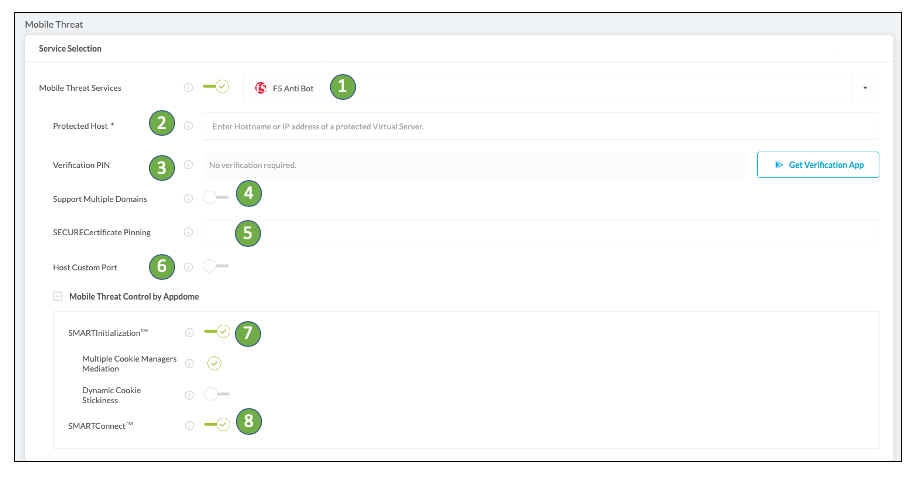Viewport: 917px width, 478px height.
Task: Click info icon beside Host Custom Port
Action: [188, 267]
